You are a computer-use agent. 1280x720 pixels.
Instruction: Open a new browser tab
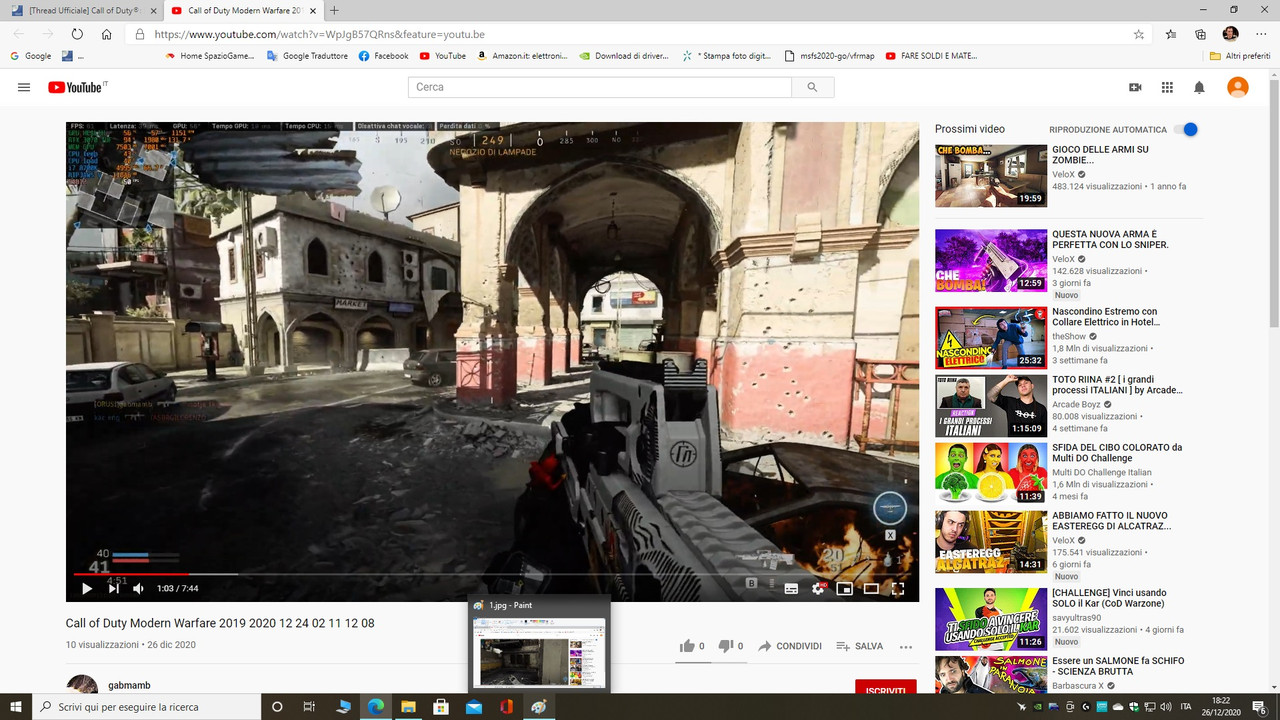pyautogui.click(x=334, y=10)
